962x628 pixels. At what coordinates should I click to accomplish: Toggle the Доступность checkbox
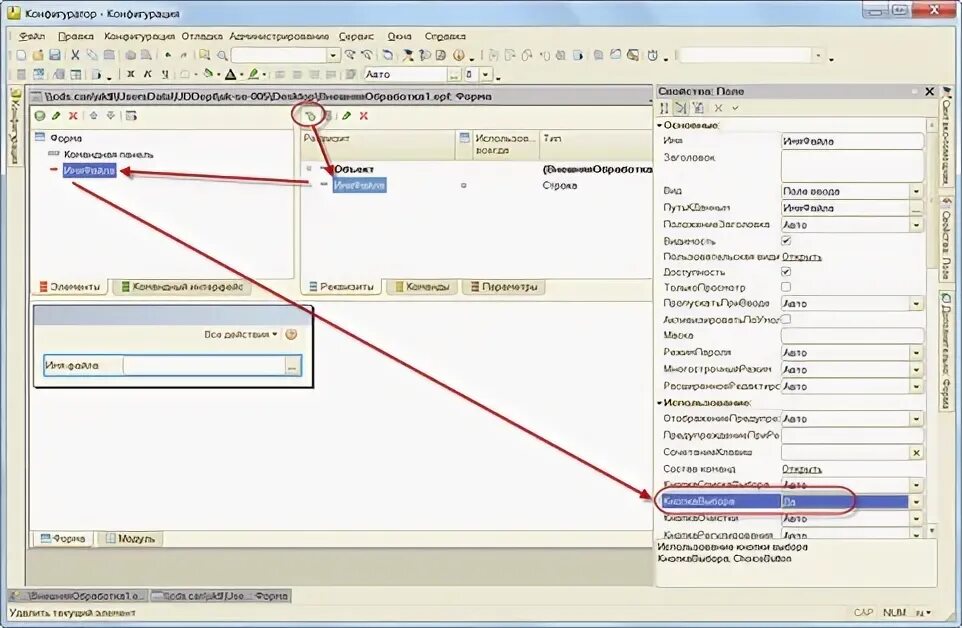(x=786, y=271)
